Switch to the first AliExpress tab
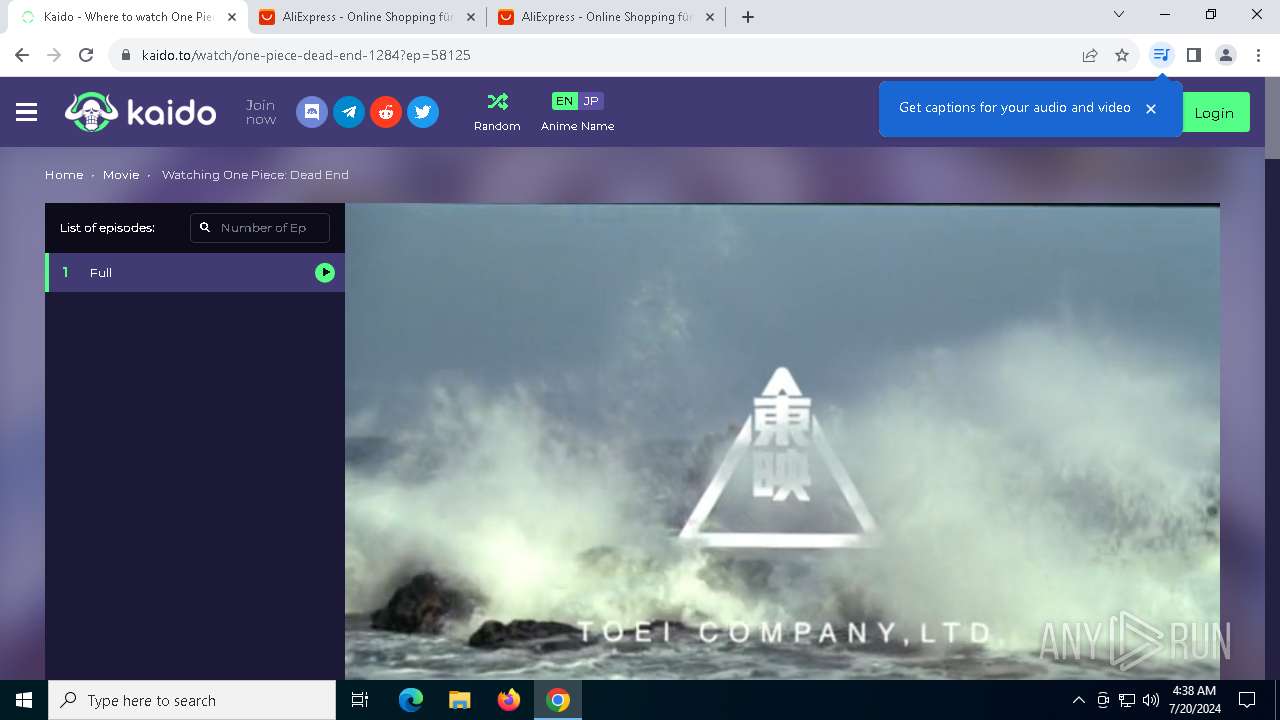The width and height of the screenshot is (1280, 720). (x=366, y=17)
